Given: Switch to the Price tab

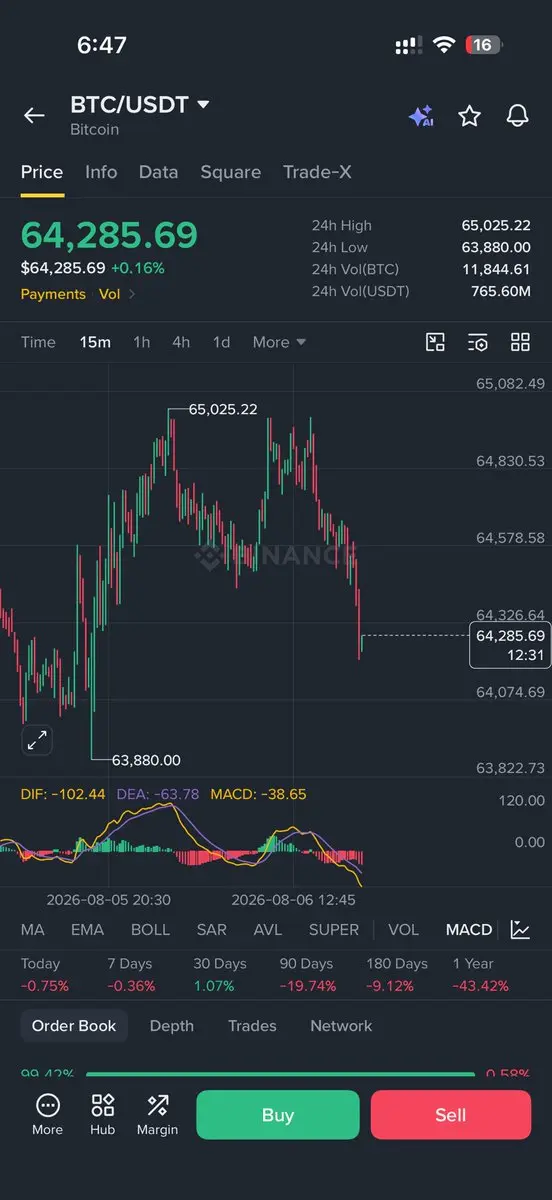Looking at the screenshot, I should pos(42,172).
